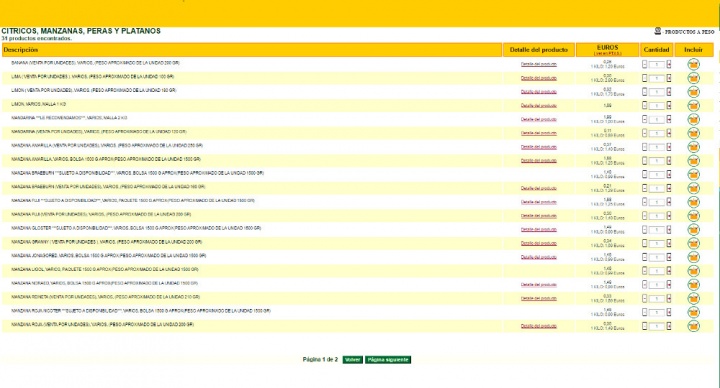Click the Incluir column header
This screenshot has width=720, height=388.
(x=694, y=50)
